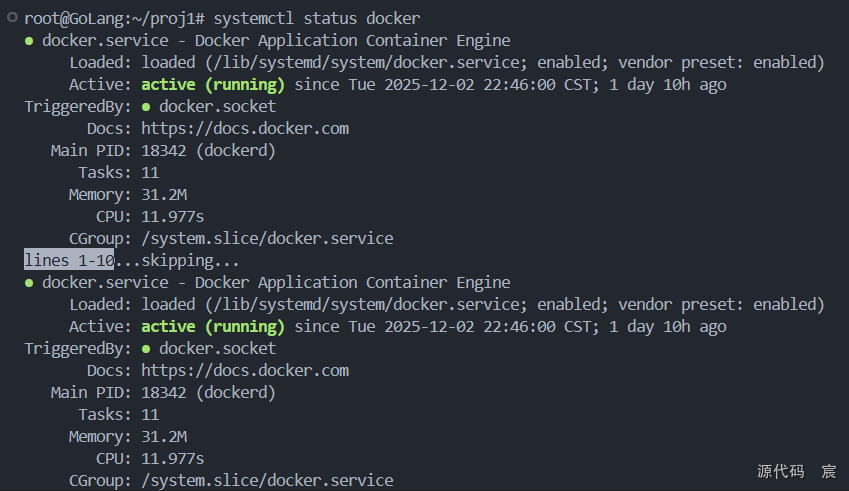Click 'vendor preset: enabled' below the skipping line
The image size is (849, 491).
717,305
